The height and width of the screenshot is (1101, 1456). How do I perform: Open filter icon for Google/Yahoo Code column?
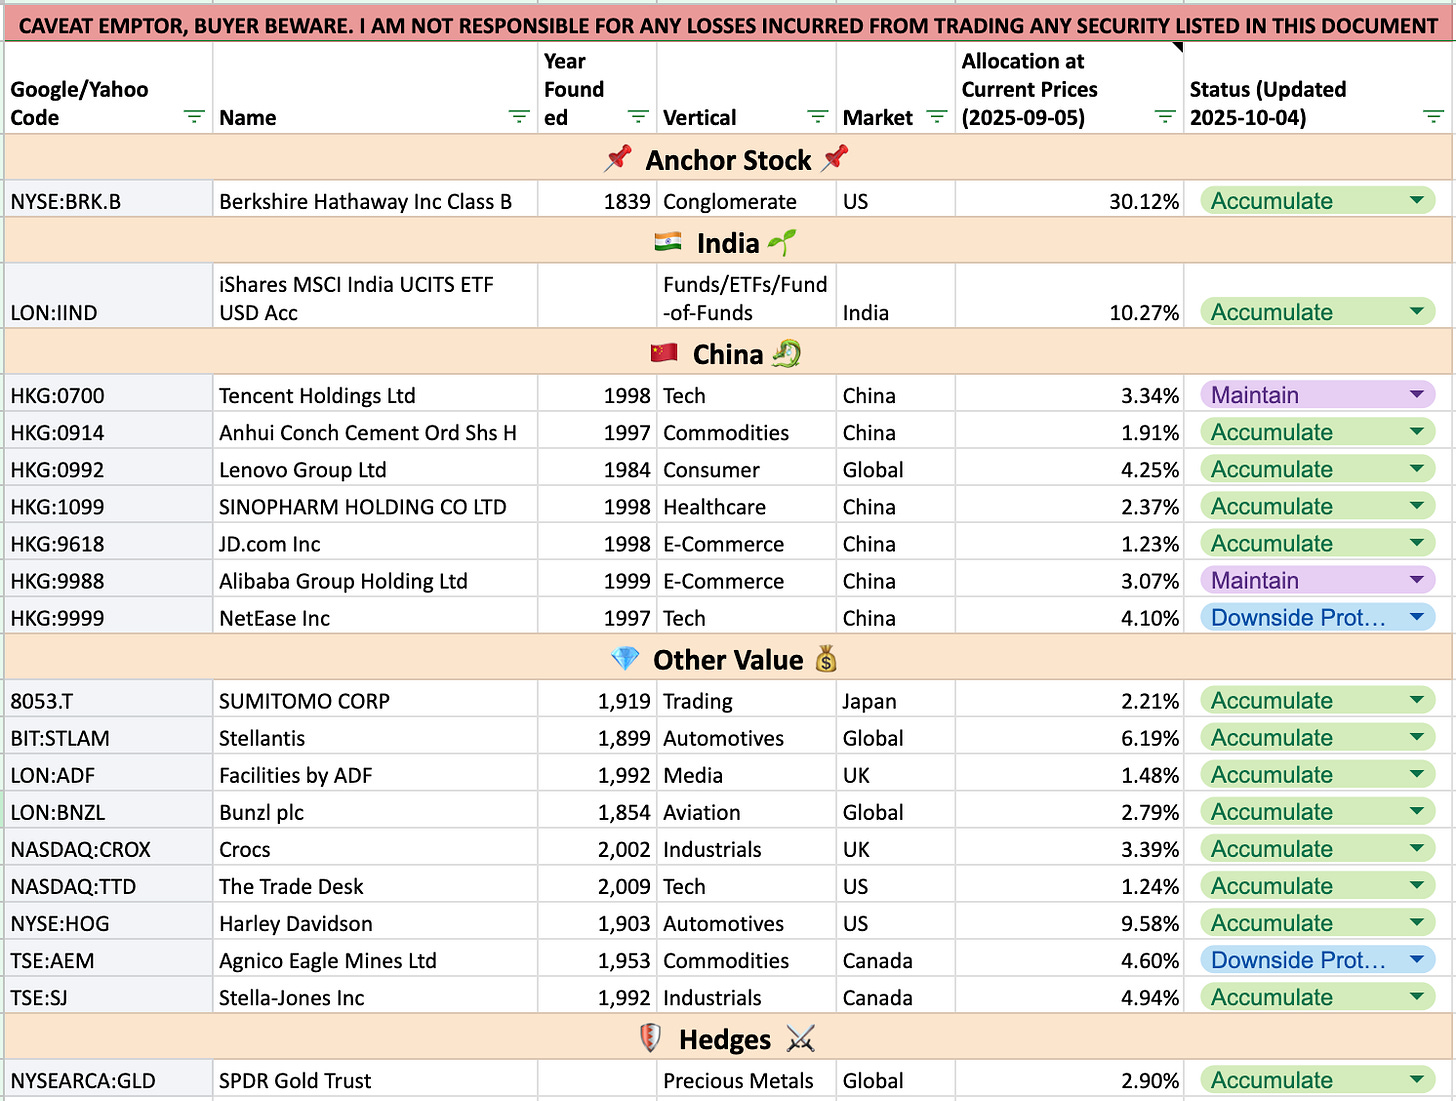(x=194, y=117)
